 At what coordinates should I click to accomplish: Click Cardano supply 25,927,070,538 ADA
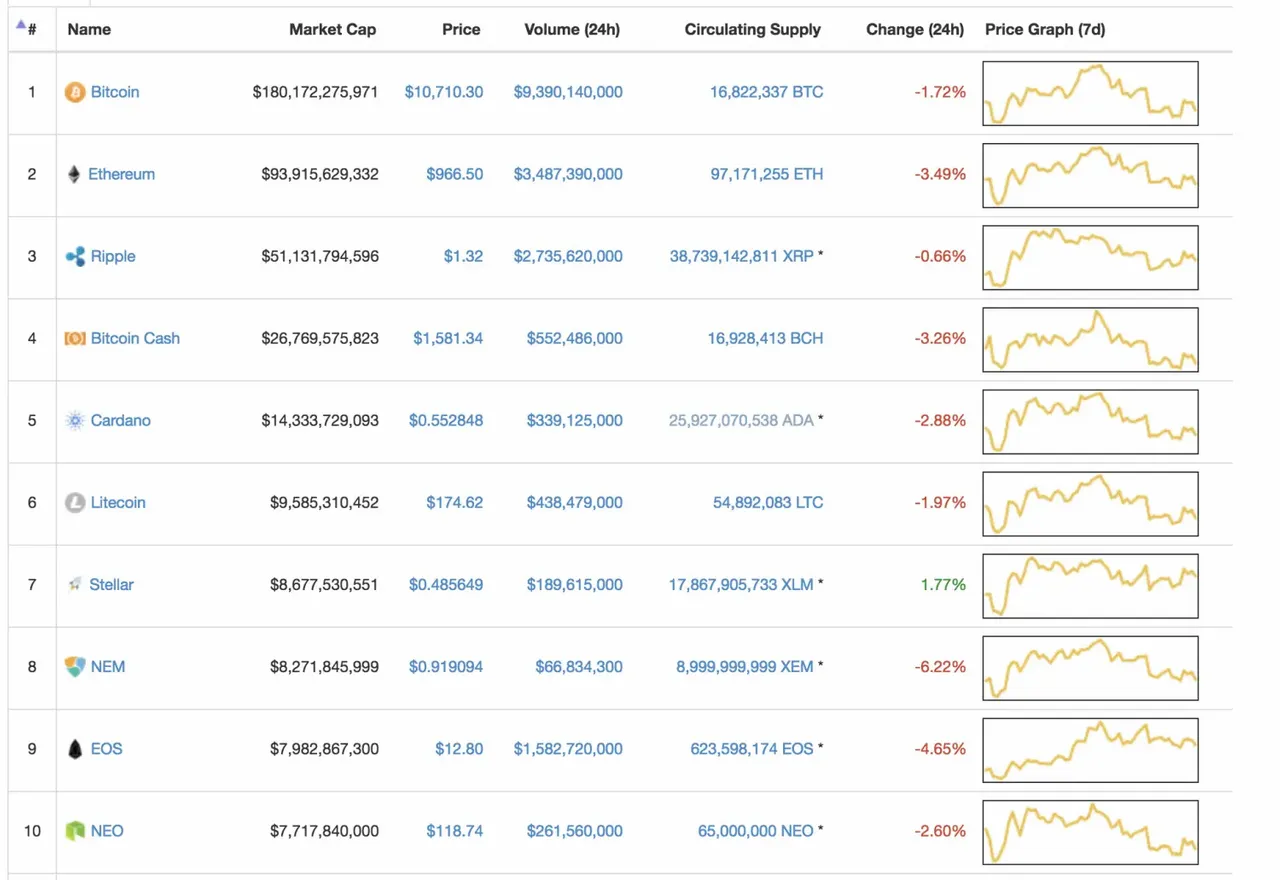[x=742, y=420]
